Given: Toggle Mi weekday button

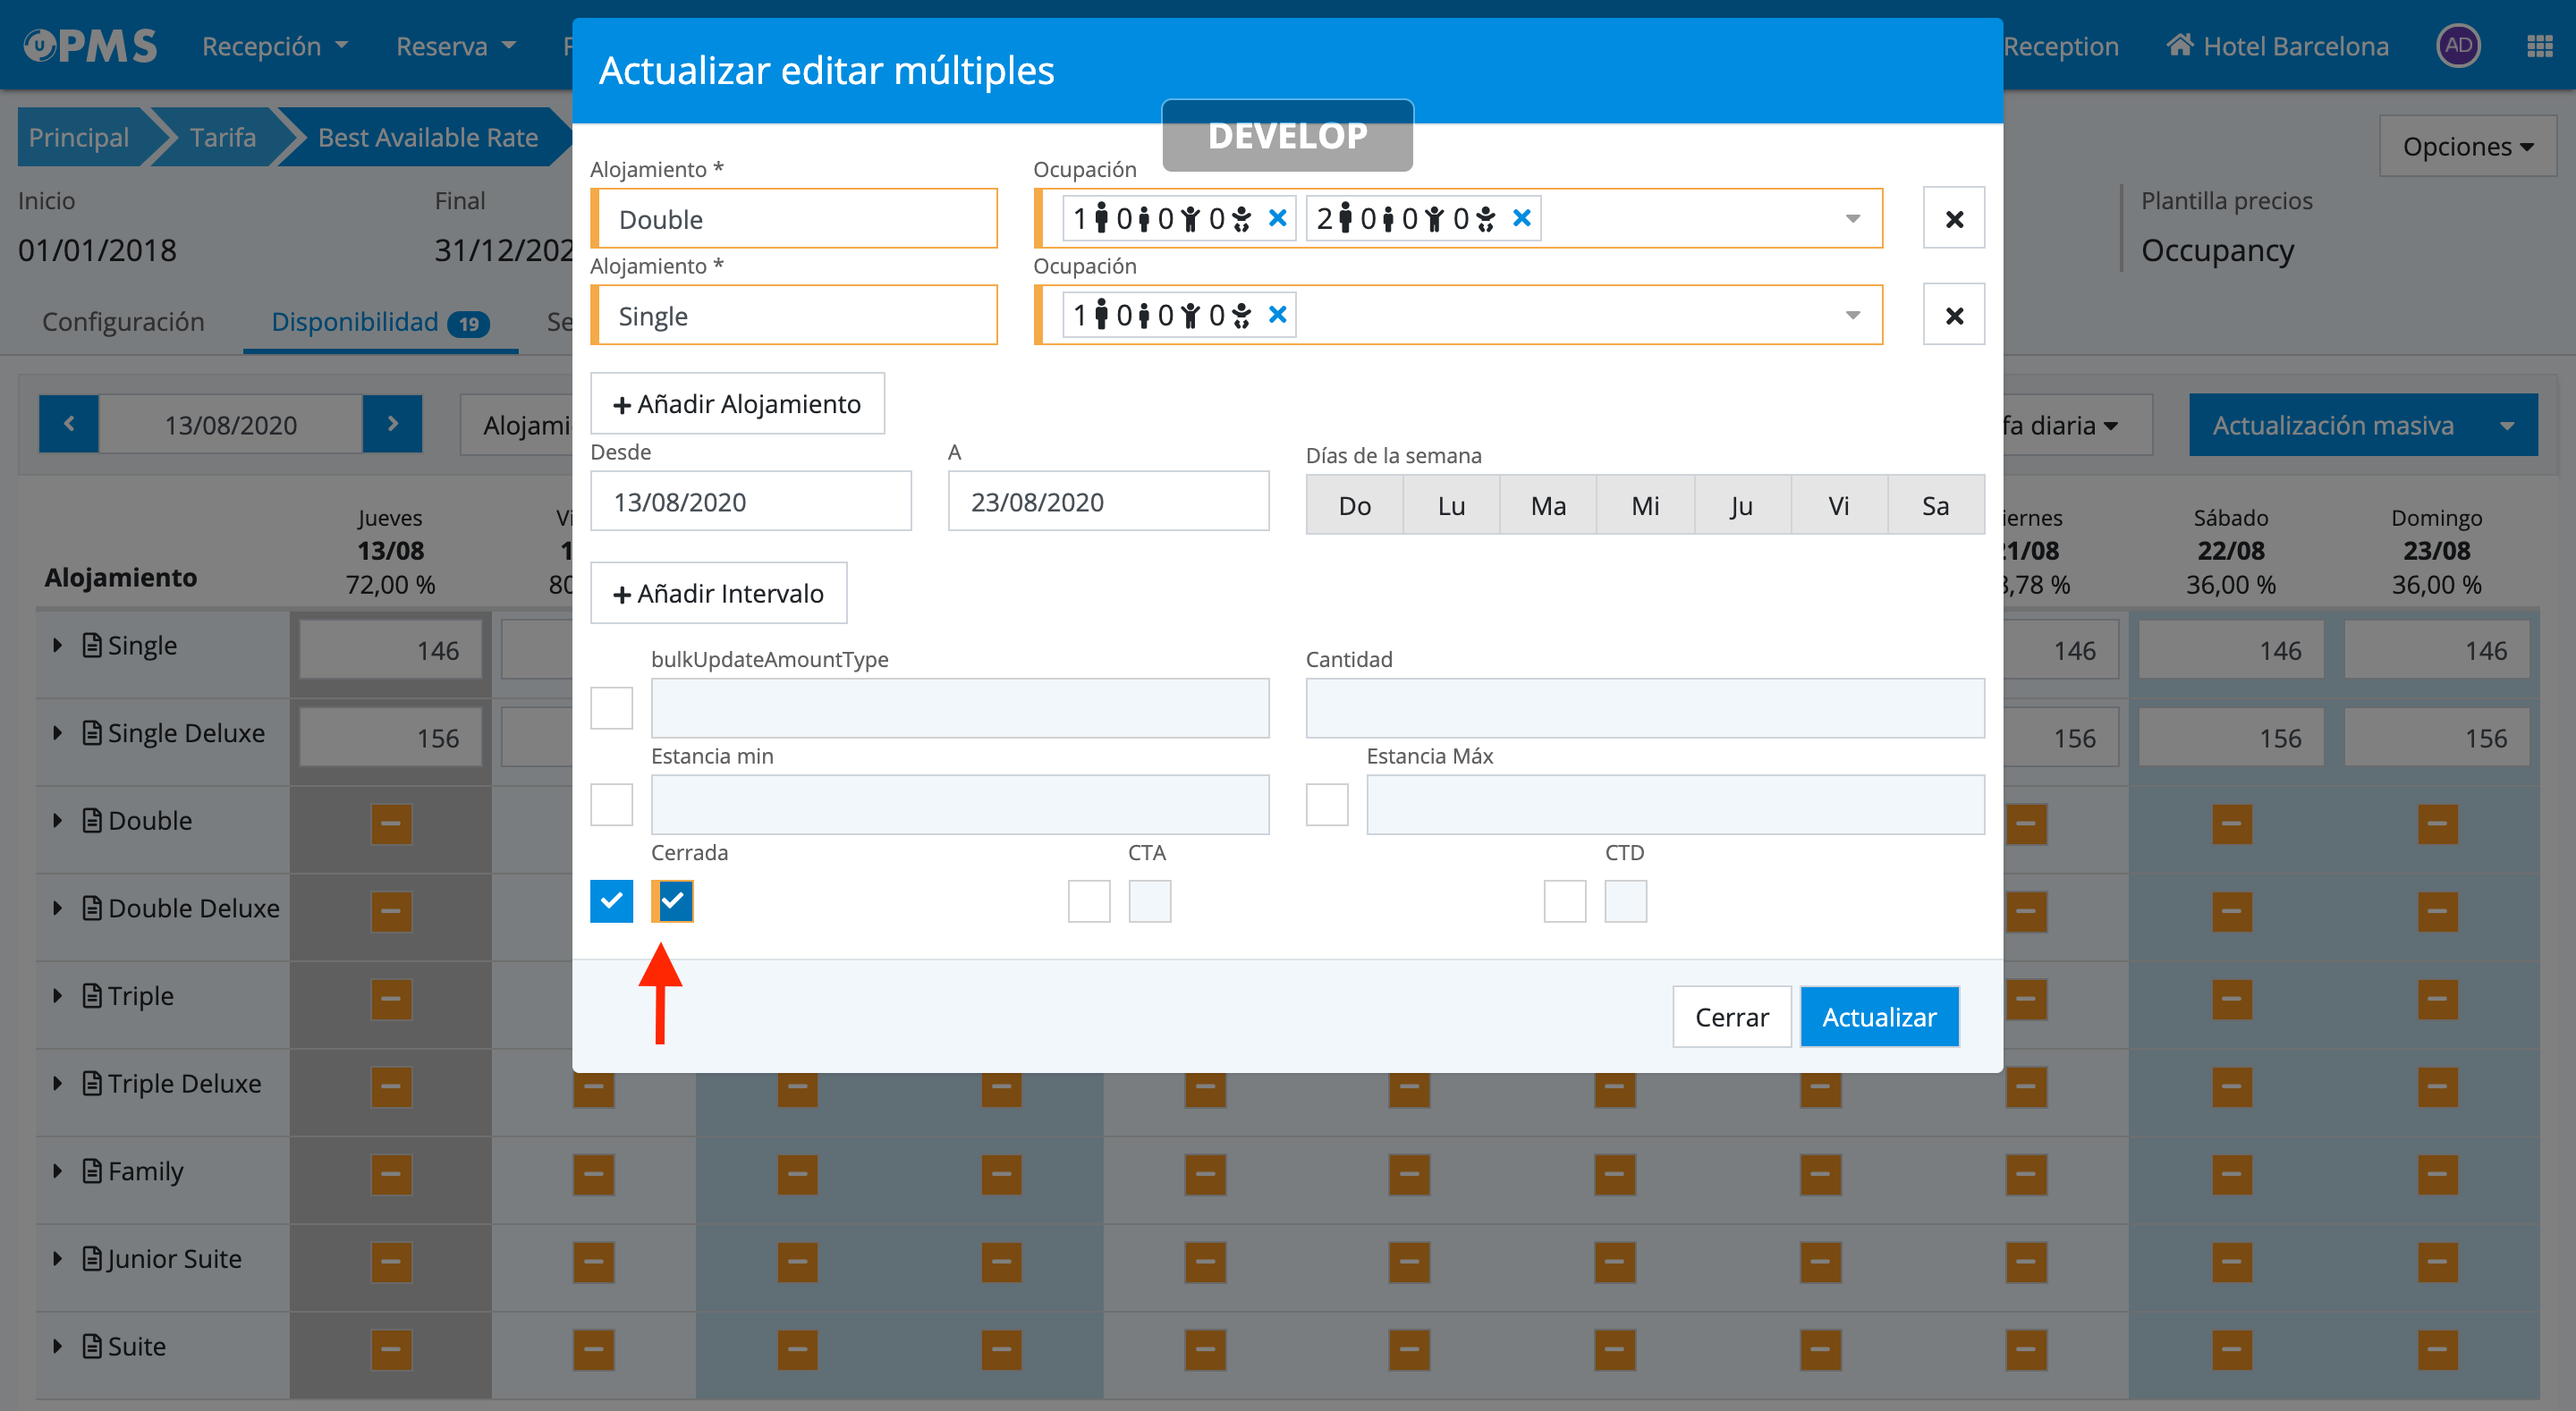Looking at the screenshot, I should 1645,505.
